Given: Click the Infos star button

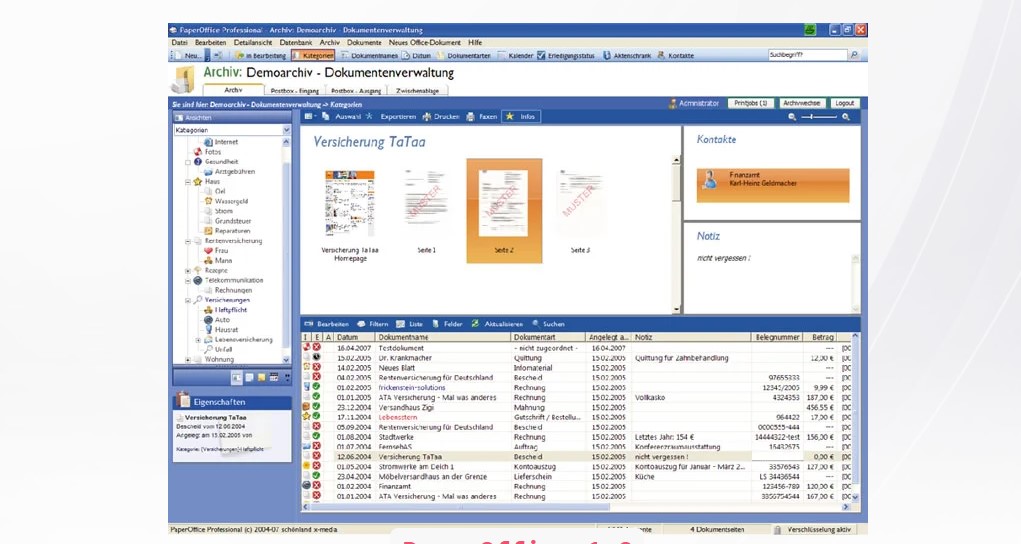Looking at the screenshot, I should 520,117.
